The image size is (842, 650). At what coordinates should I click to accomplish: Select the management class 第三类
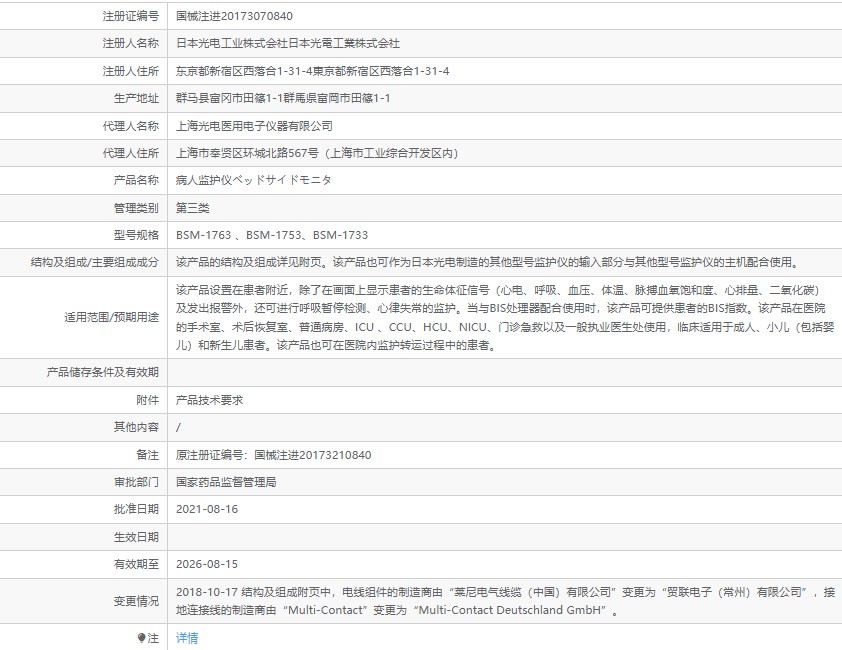193,208
